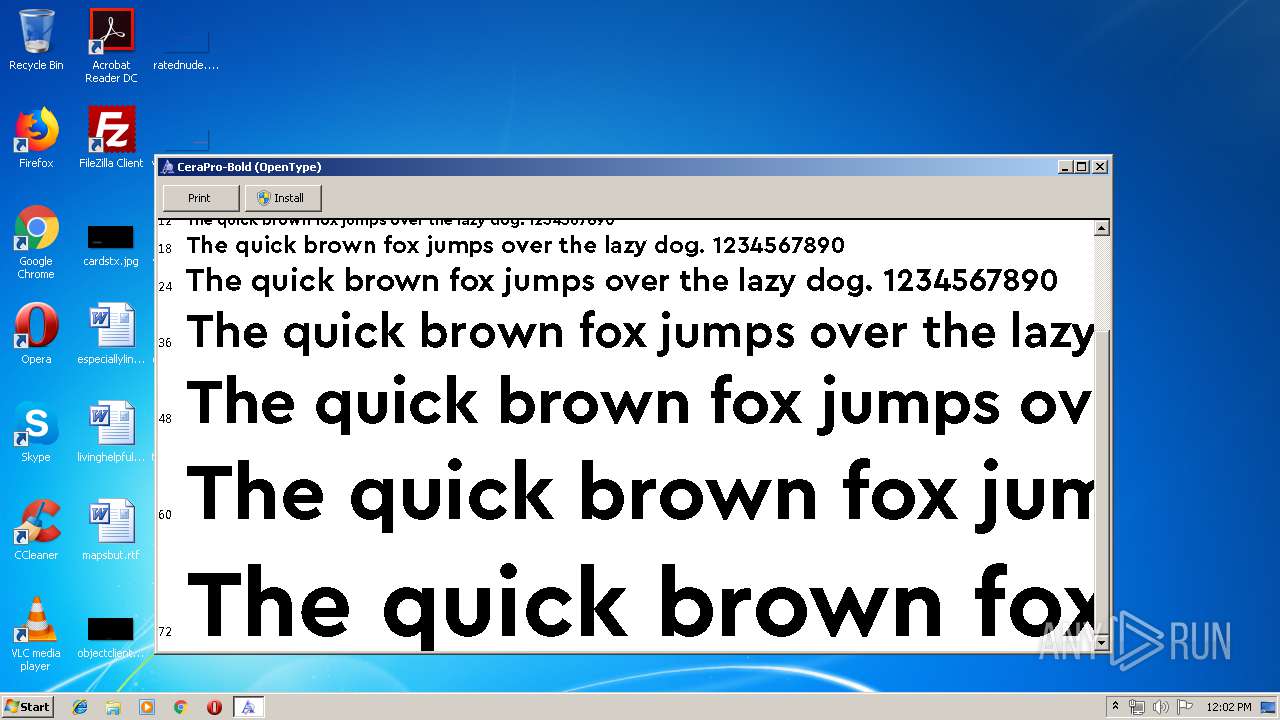
Task: Click the 60 point sample text line
Action: [x=640, y=494]
